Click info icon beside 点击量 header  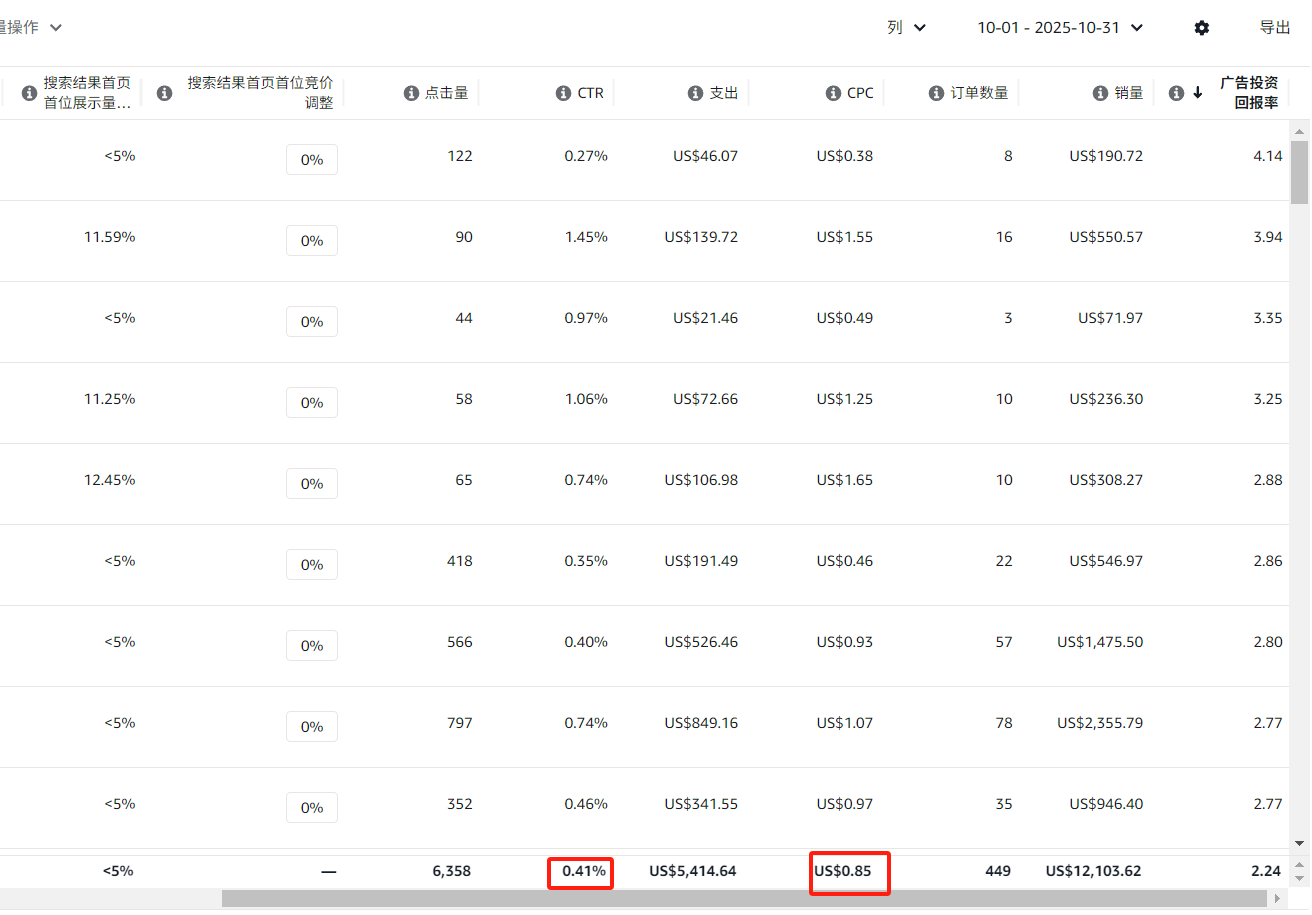pyautogui.click(x=411, y=93)
